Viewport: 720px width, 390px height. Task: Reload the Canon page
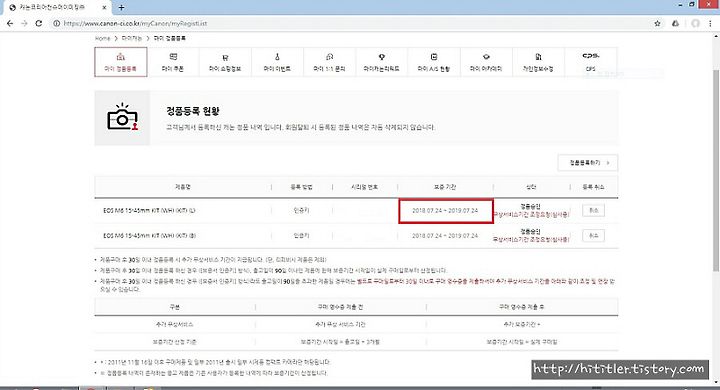[x=39, y=23]
